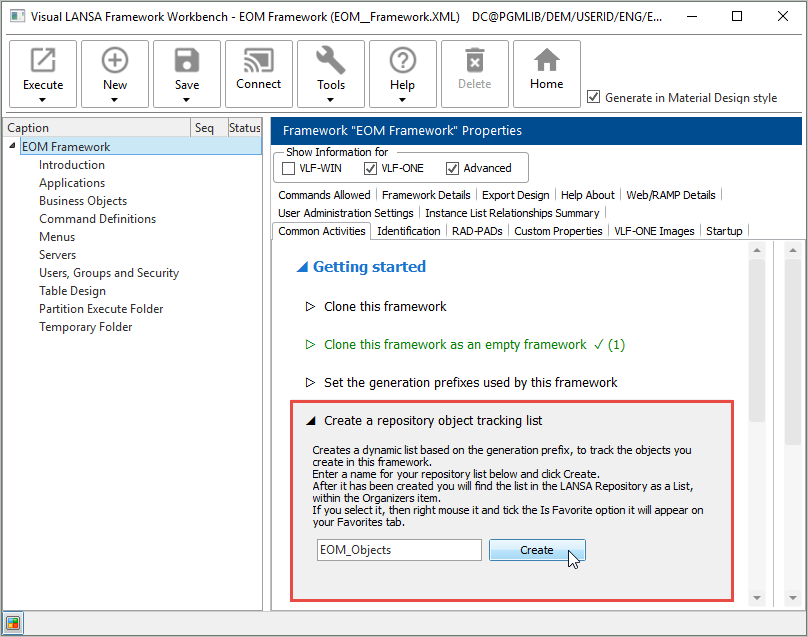Click the EOM_Objects name input field
808x637 pixels.
(x=399, y=550)
